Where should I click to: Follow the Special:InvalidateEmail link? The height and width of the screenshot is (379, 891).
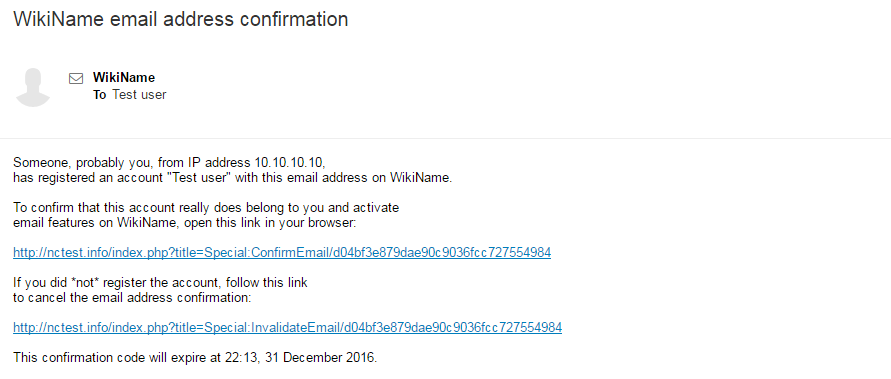pyautogui.click(x=288, y=327)
